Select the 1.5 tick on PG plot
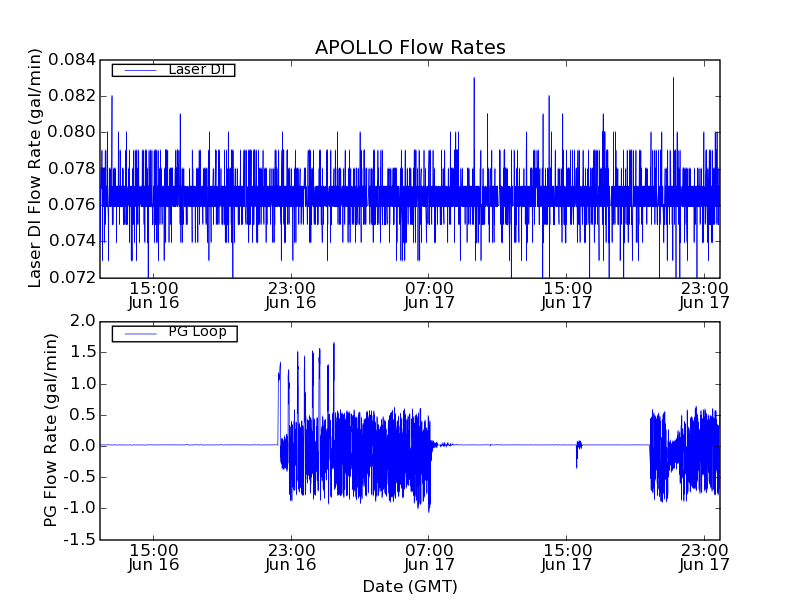 tap(84, 352)
